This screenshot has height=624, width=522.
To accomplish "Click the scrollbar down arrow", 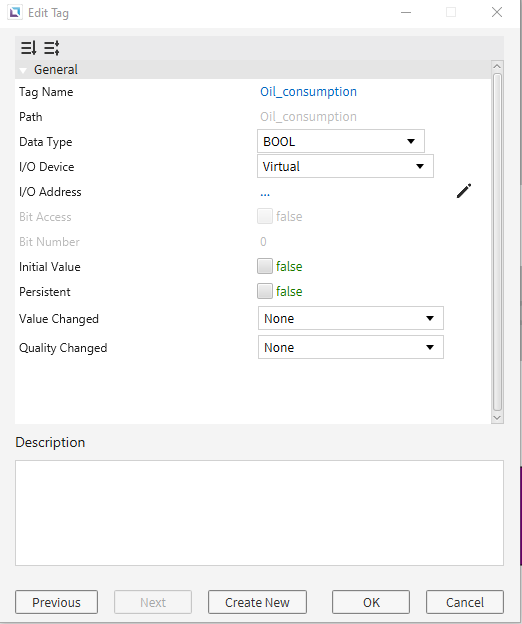I will (497, 418).
